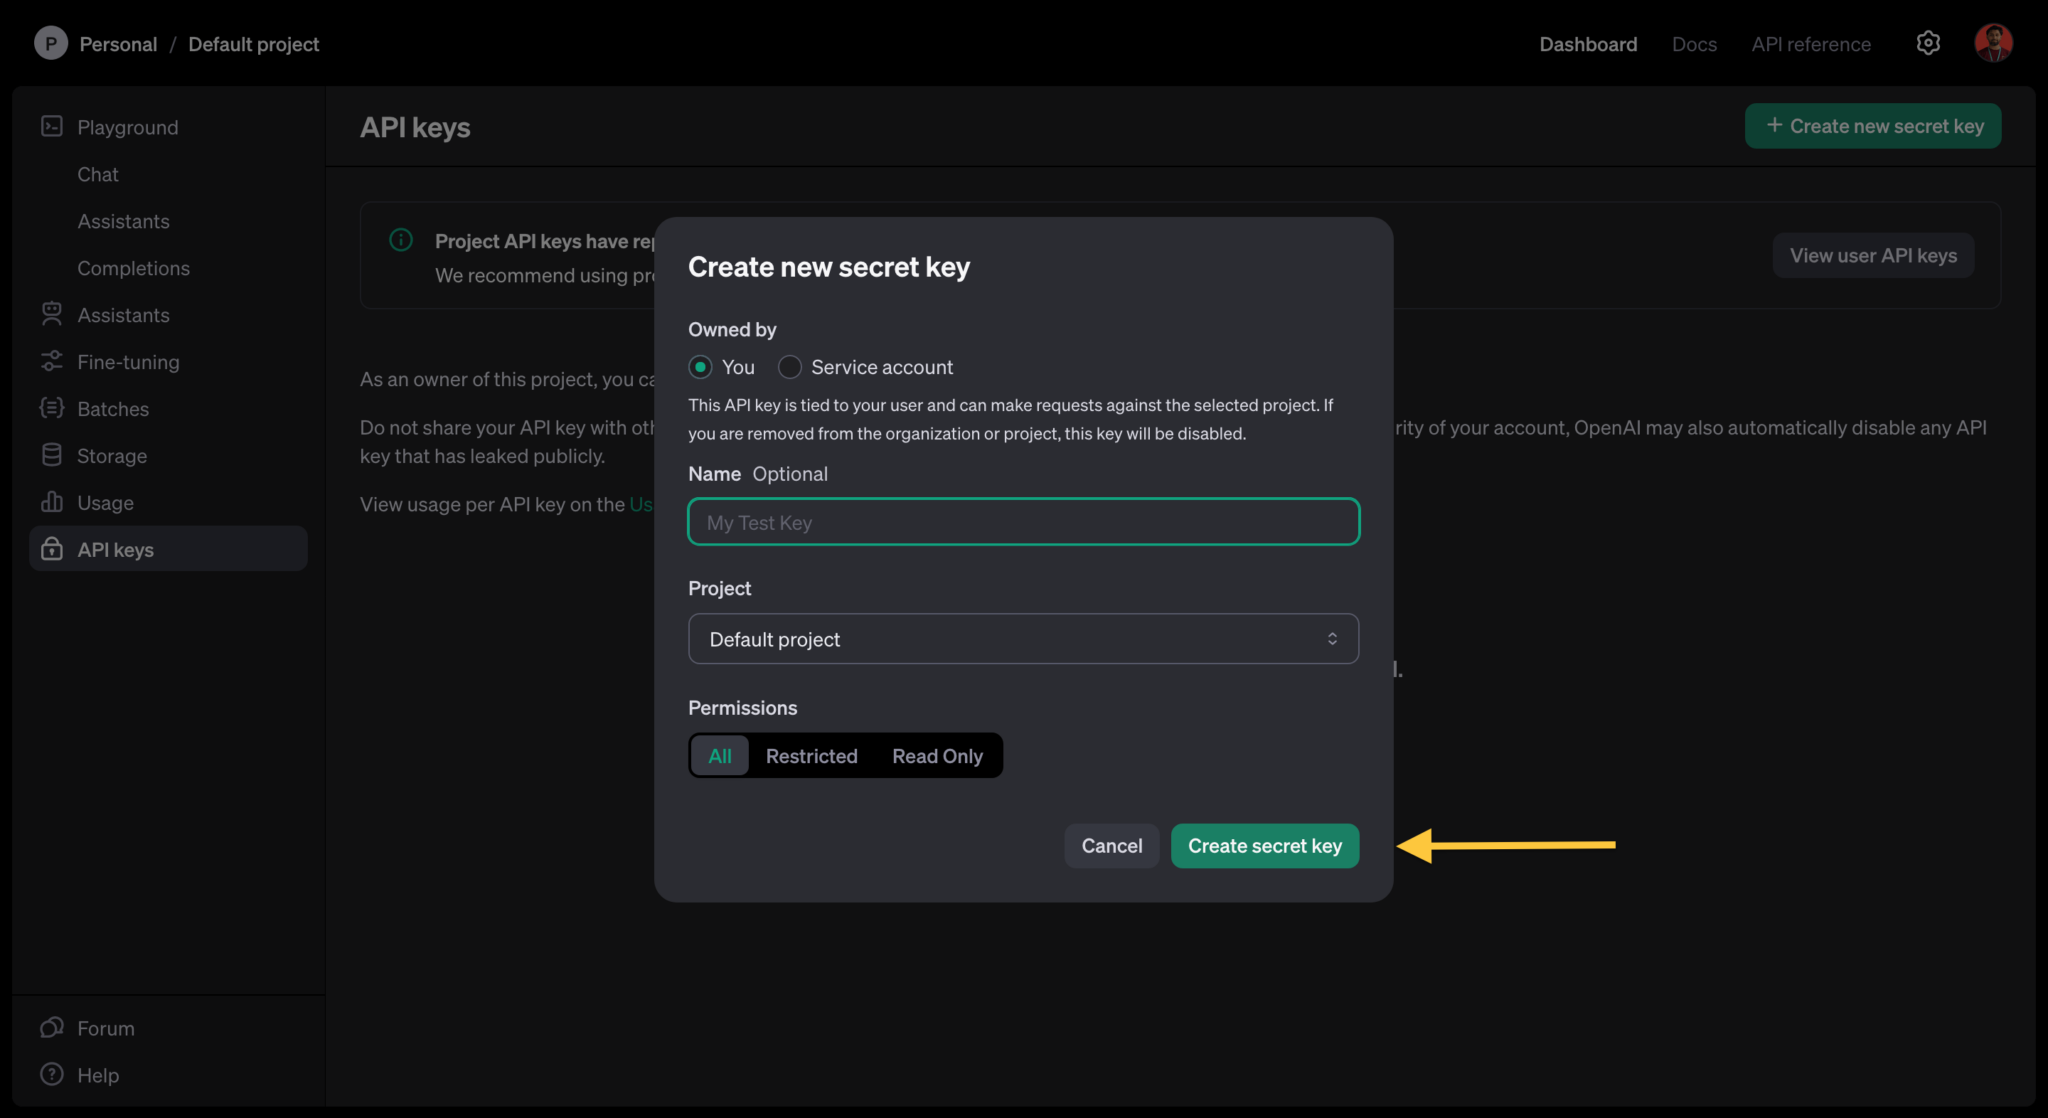Set permissions to Restricted

[x=811, y=756]
